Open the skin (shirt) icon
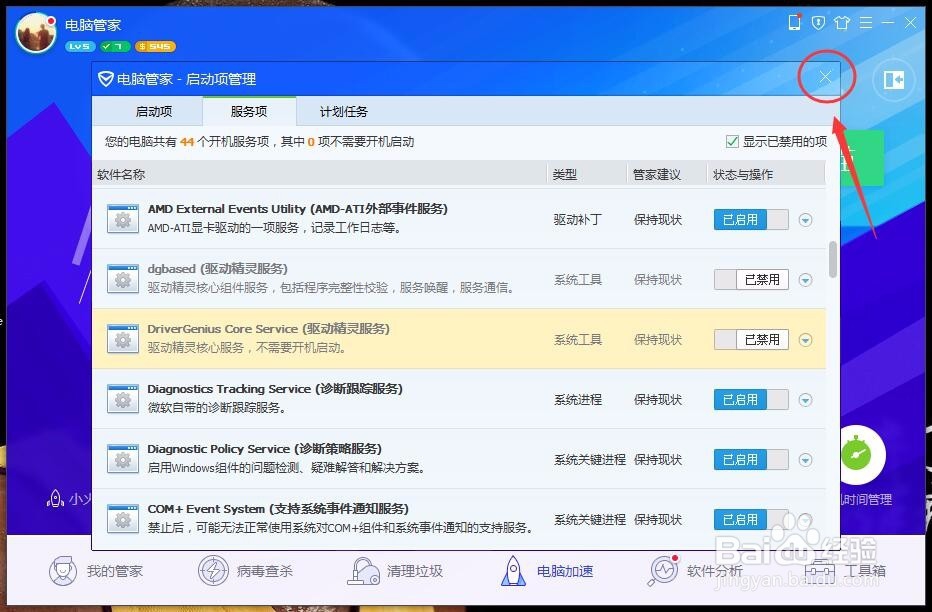The image size is (932, 612). pos(842,23)
